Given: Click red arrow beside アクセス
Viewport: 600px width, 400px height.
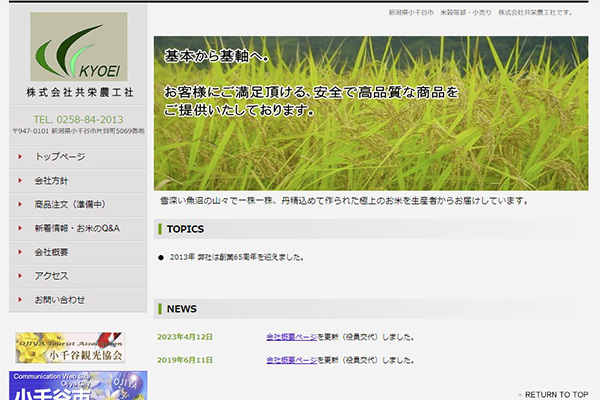Looking at the screenshot, I should (20, 276).
